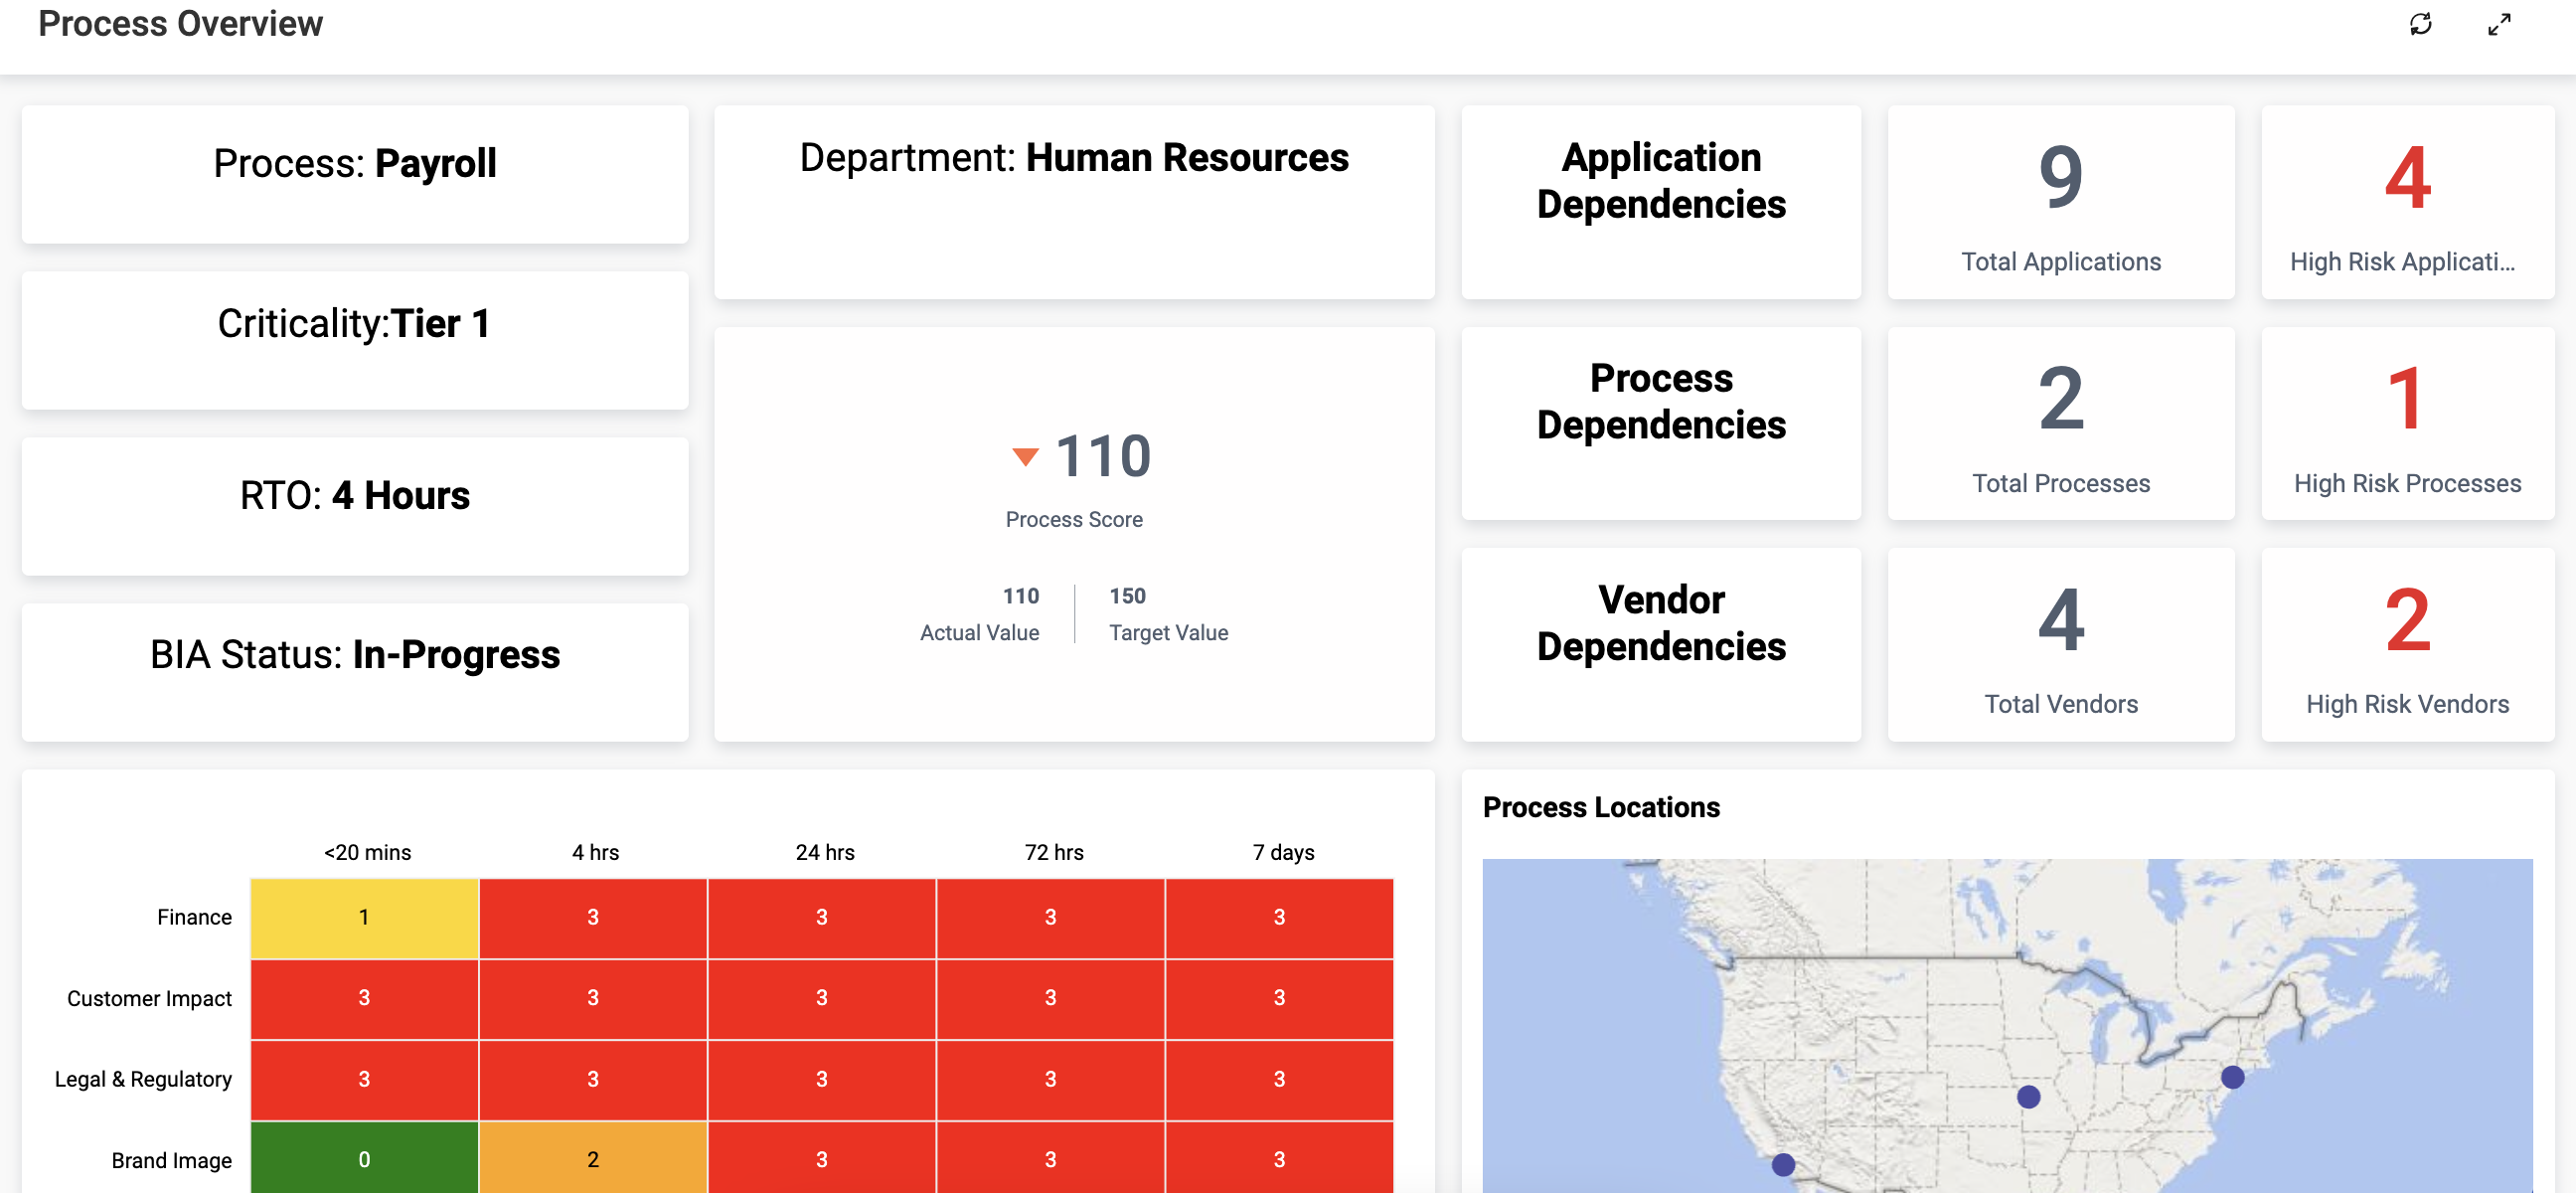The image size is (2576, 1193).
Task: Click the refresh dashboard icon
Action: [2420, 24]
